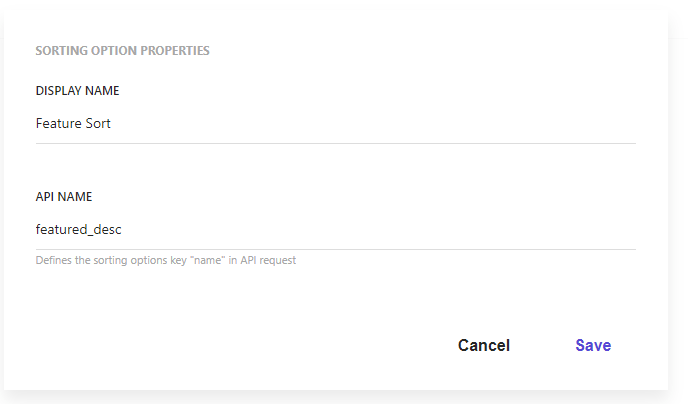Focus the API Name input field
688x404 pixels.
pyautogui.click(x=335, y=230)
